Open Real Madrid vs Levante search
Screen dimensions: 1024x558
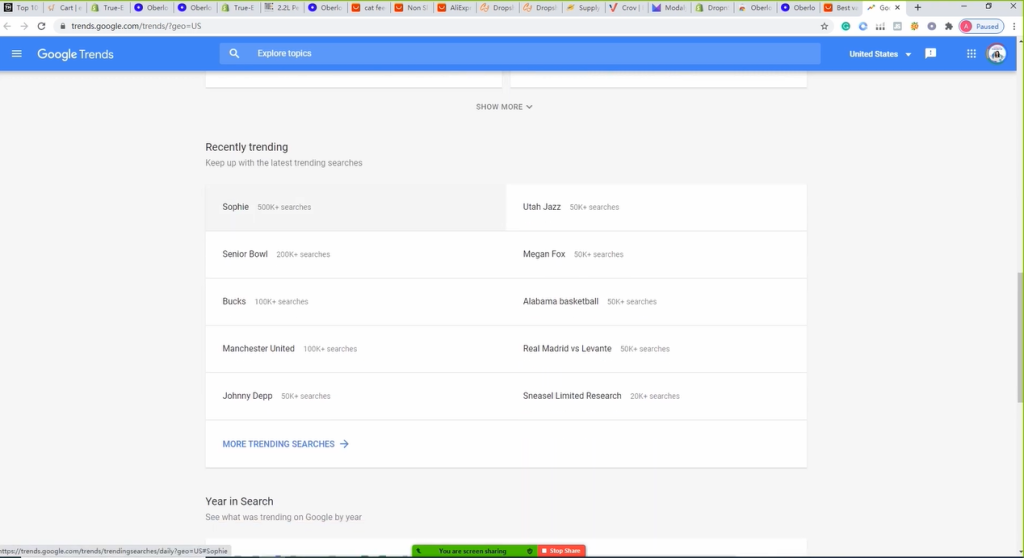coord(656,348)
